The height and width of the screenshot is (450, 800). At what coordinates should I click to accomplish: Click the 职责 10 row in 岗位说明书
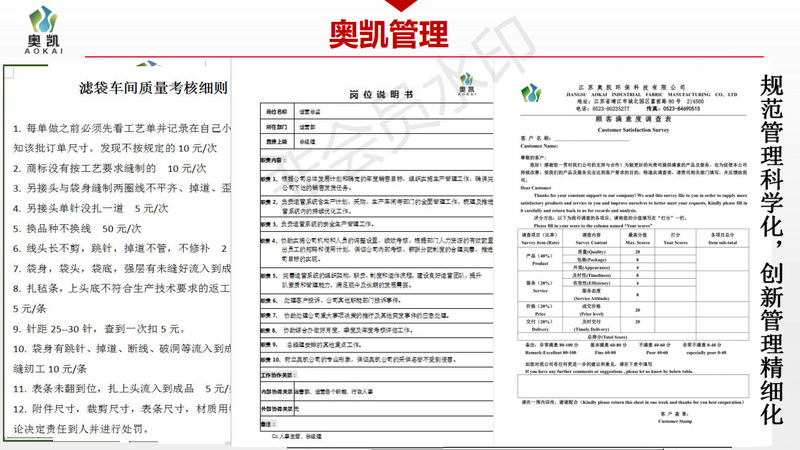click(x=377, y=360)
